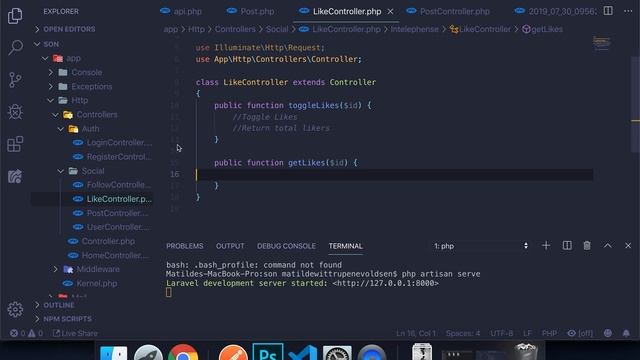
Task: Collapse the Controllers folder
Action: 97,115
